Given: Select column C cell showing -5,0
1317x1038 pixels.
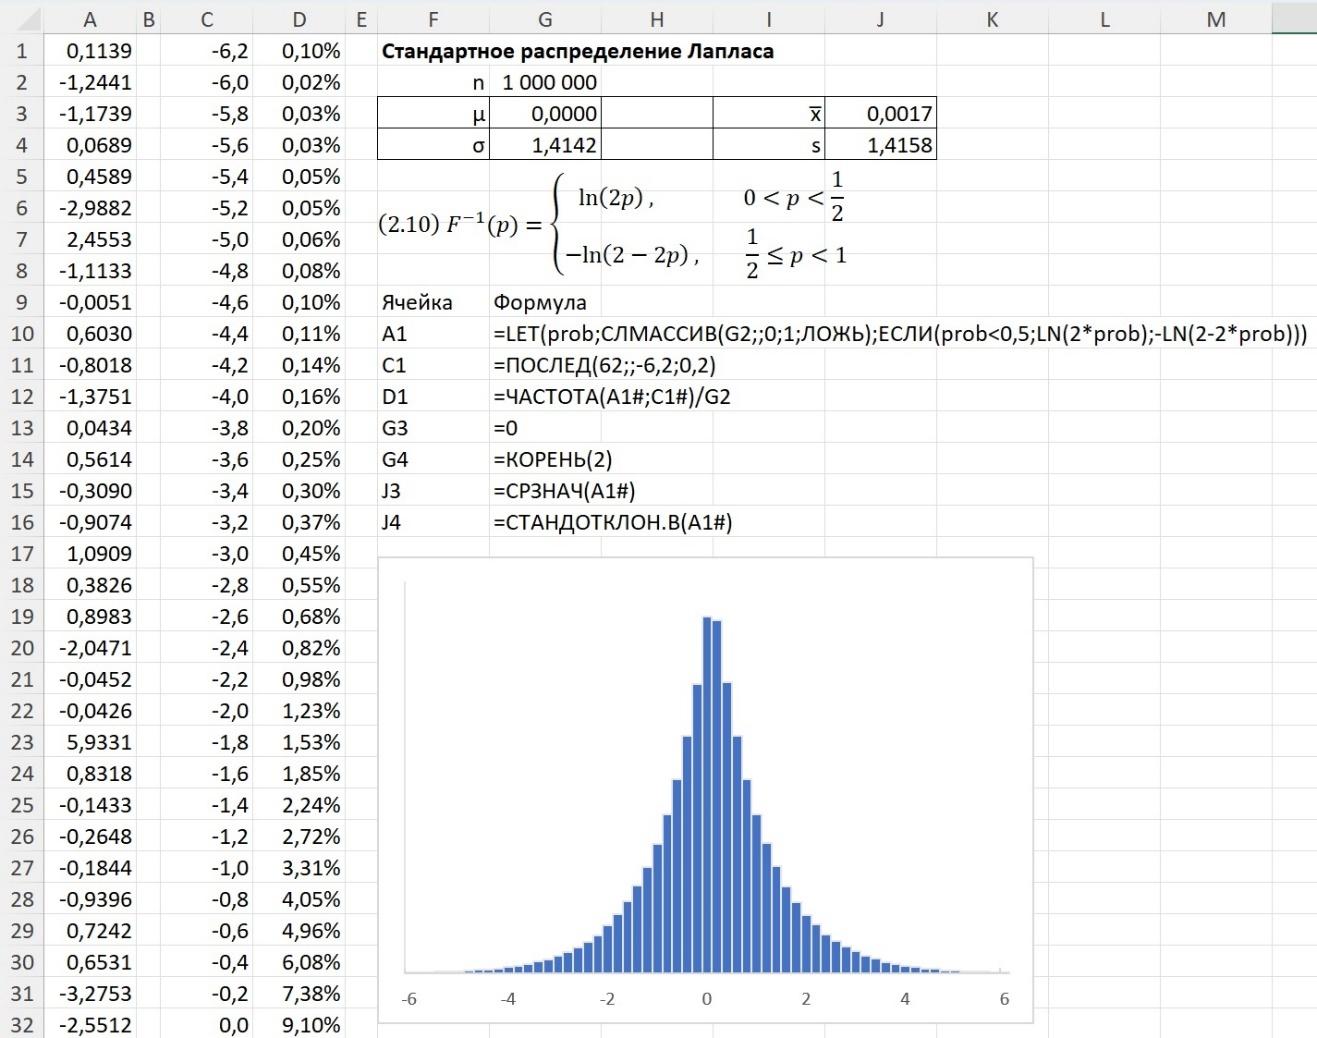Looking at the screenshot, I should [x=207, y=239].
